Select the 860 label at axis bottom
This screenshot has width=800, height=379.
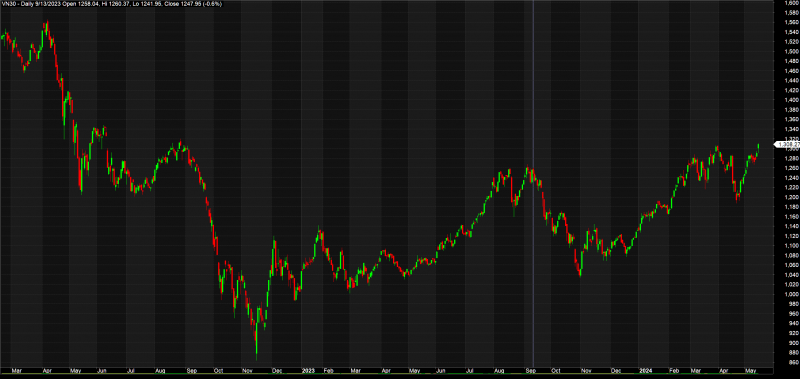(794, 362)
